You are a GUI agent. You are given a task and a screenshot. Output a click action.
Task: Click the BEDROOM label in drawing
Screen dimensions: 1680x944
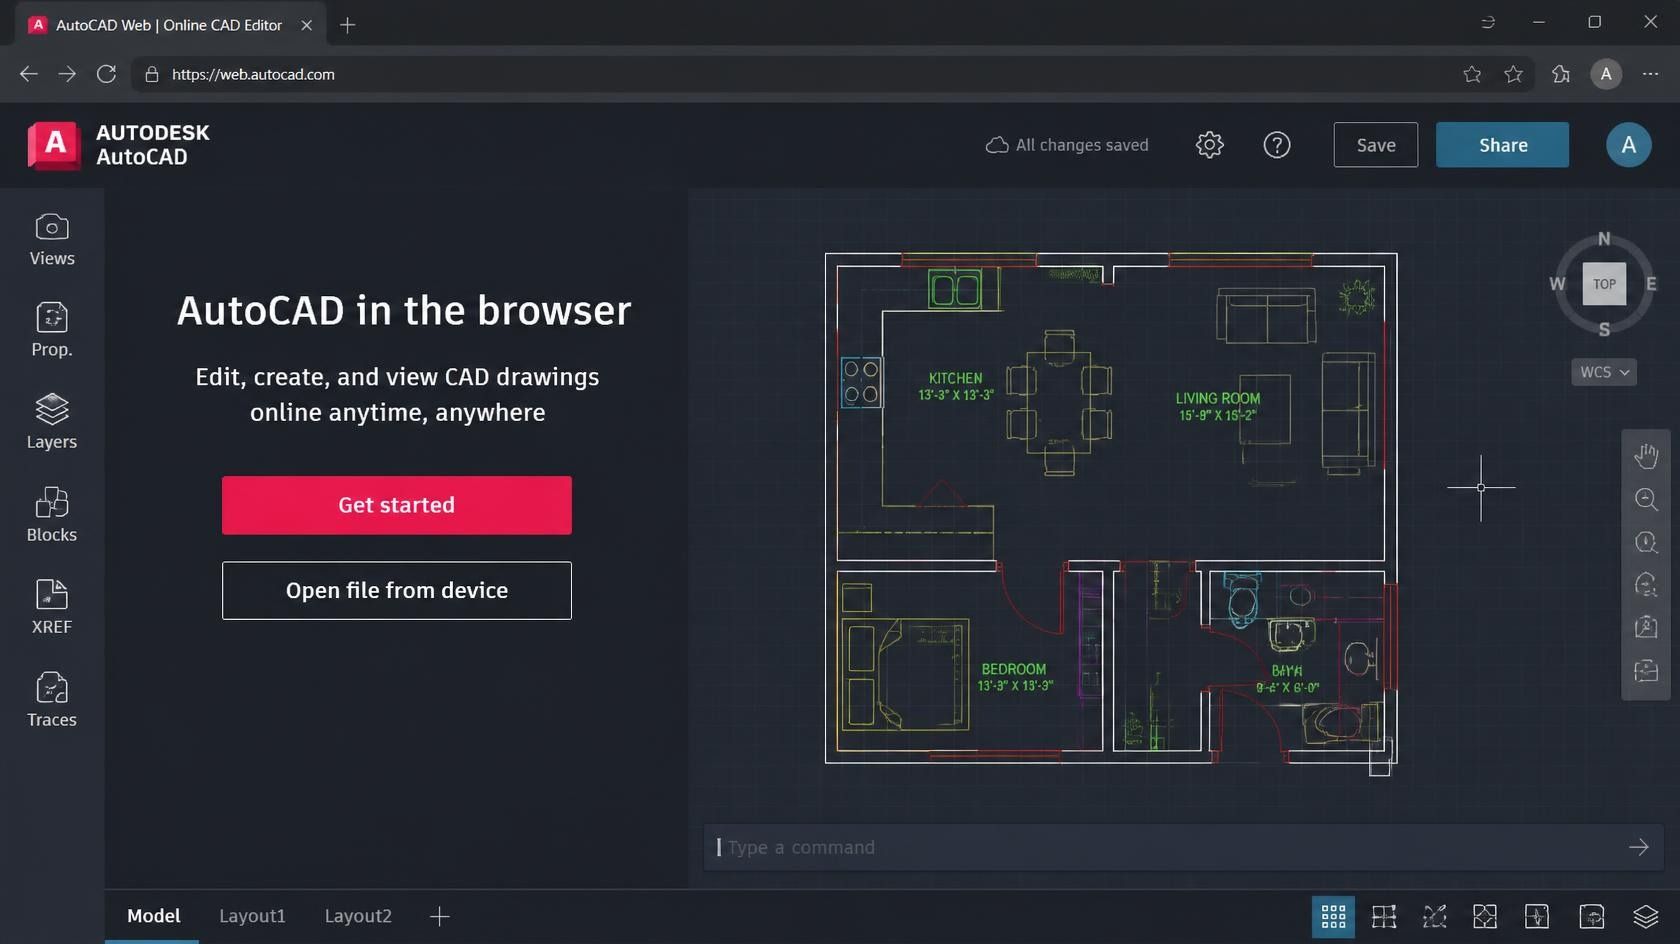click(1014, 669)
